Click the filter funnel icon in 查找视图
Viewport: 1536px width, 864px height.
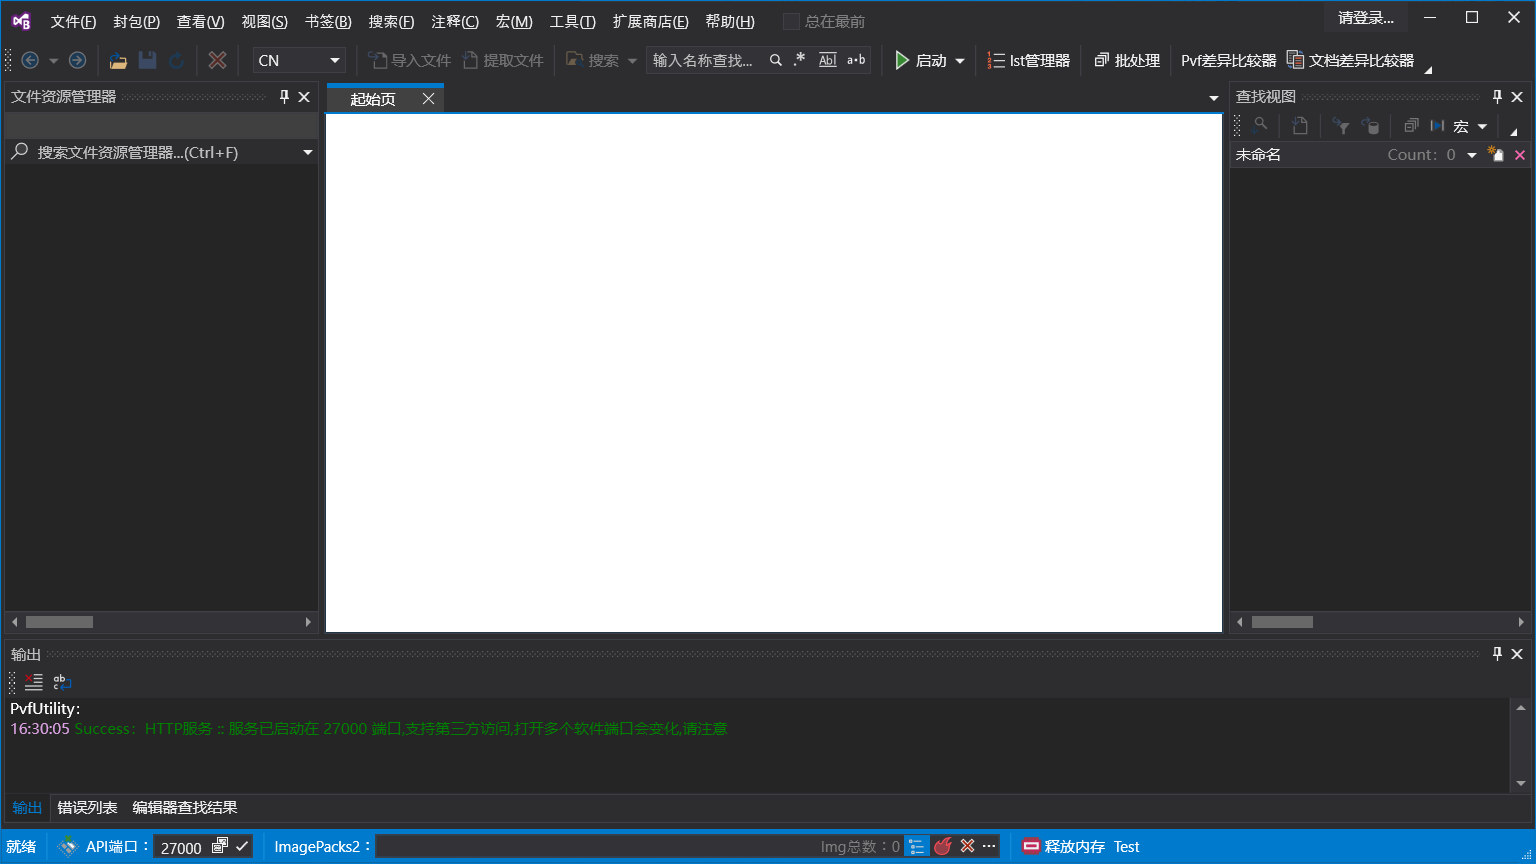(1341, 126)
